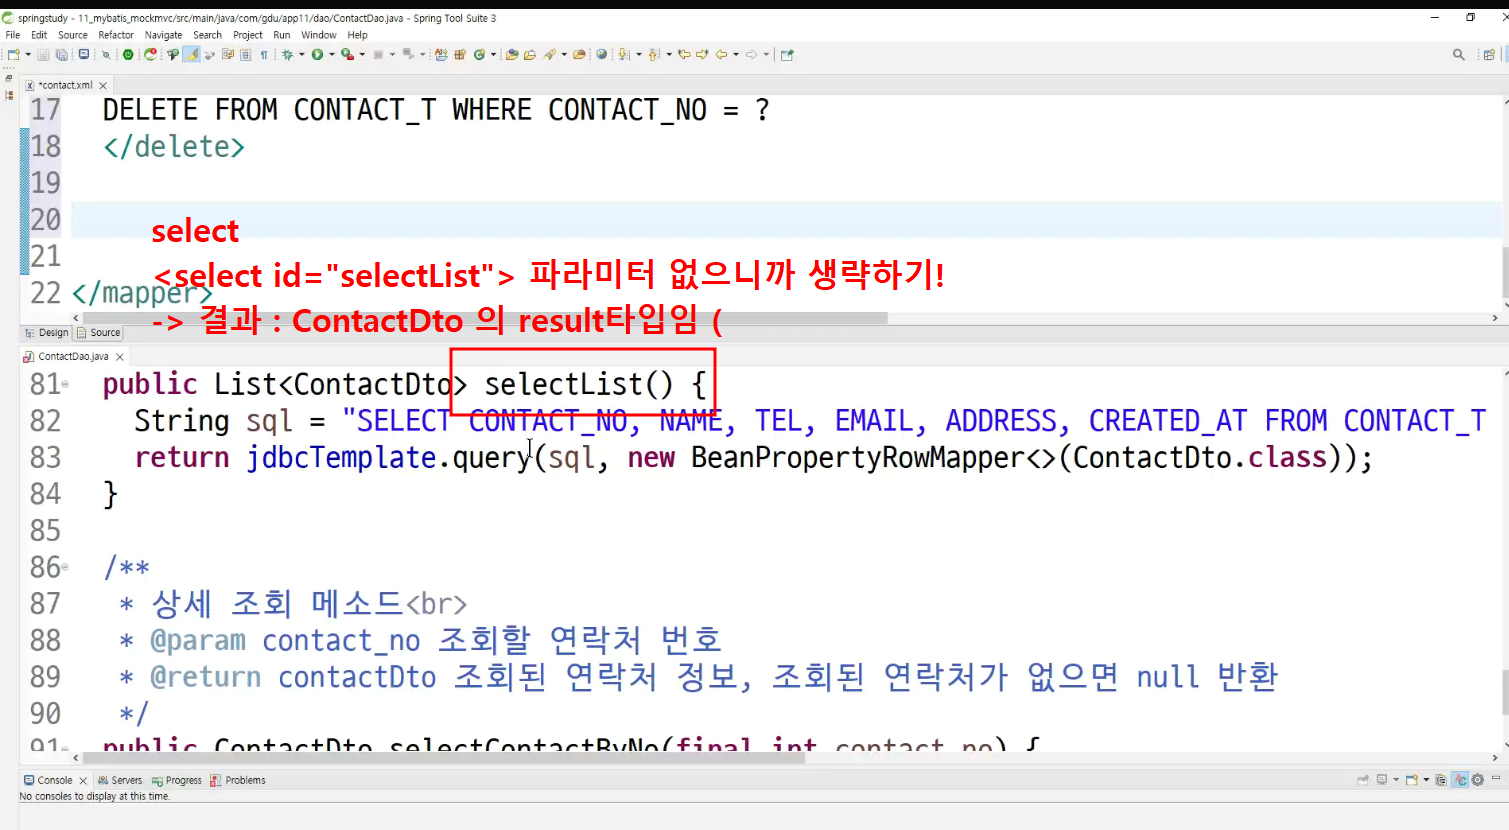
Task: Click the Forward navigation arrow
Action: [x=751, y=55]
